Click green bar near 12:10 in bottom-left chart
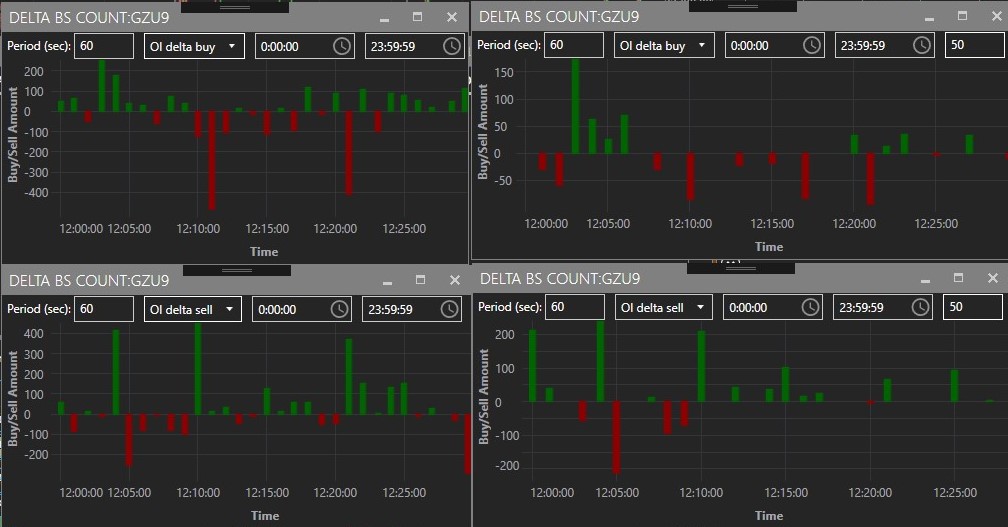The height and width of the screenshot is (527, 1008). point(198,369)
